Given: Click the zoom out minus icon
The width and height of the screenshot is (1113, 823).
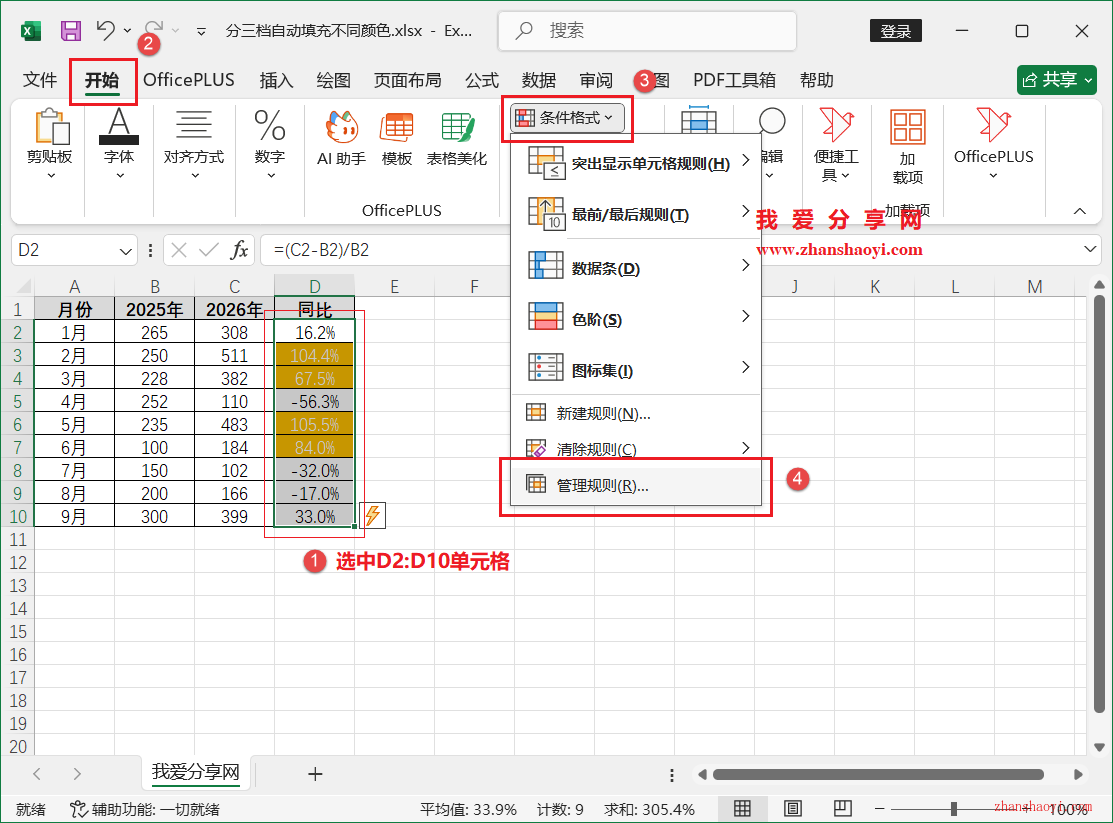Looking at the screenshot, I should click(x=879, y=809).
